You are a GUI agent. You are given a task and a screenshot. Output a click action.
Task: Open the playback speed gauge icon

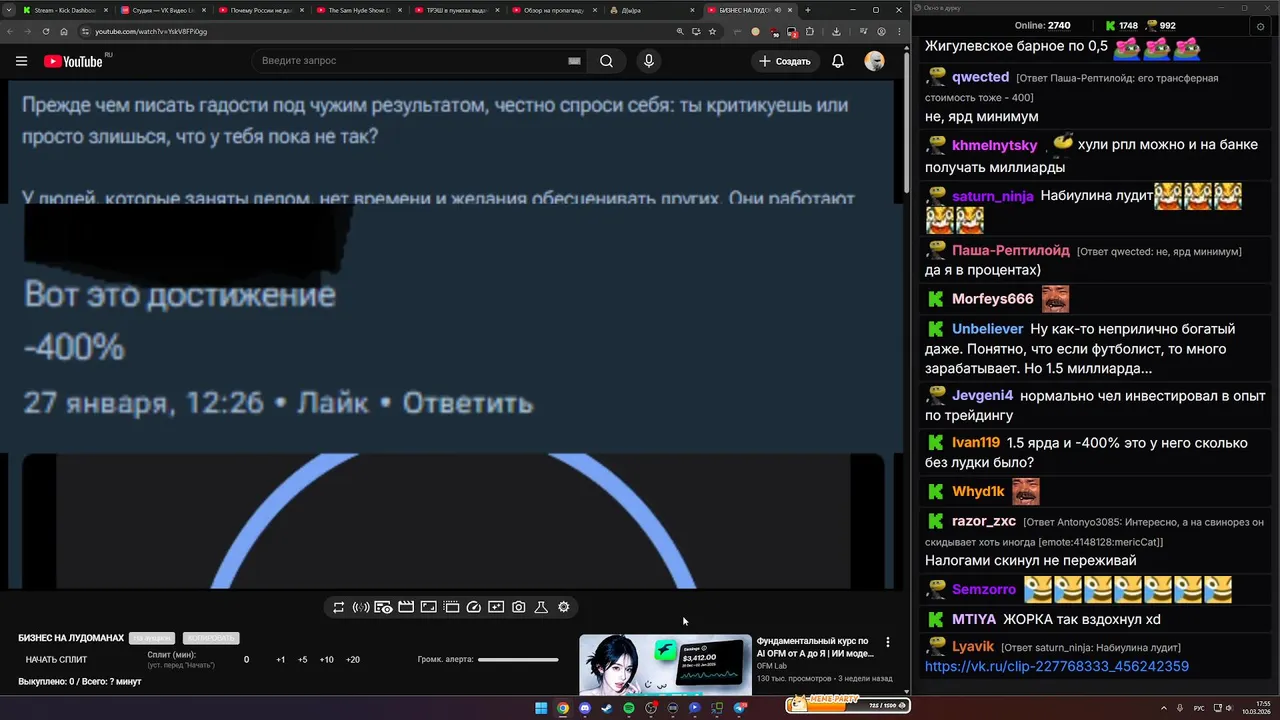[474, 607]
